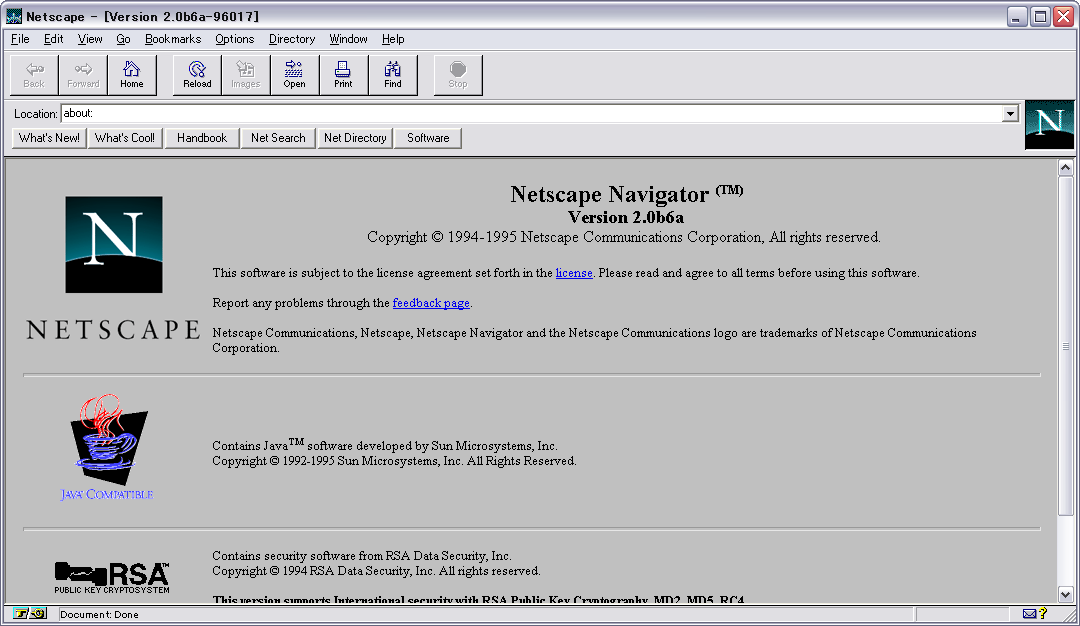
Task: Expand the Location history dropdown arrow
Action: pyautogui.click(x=1010, y=114)
